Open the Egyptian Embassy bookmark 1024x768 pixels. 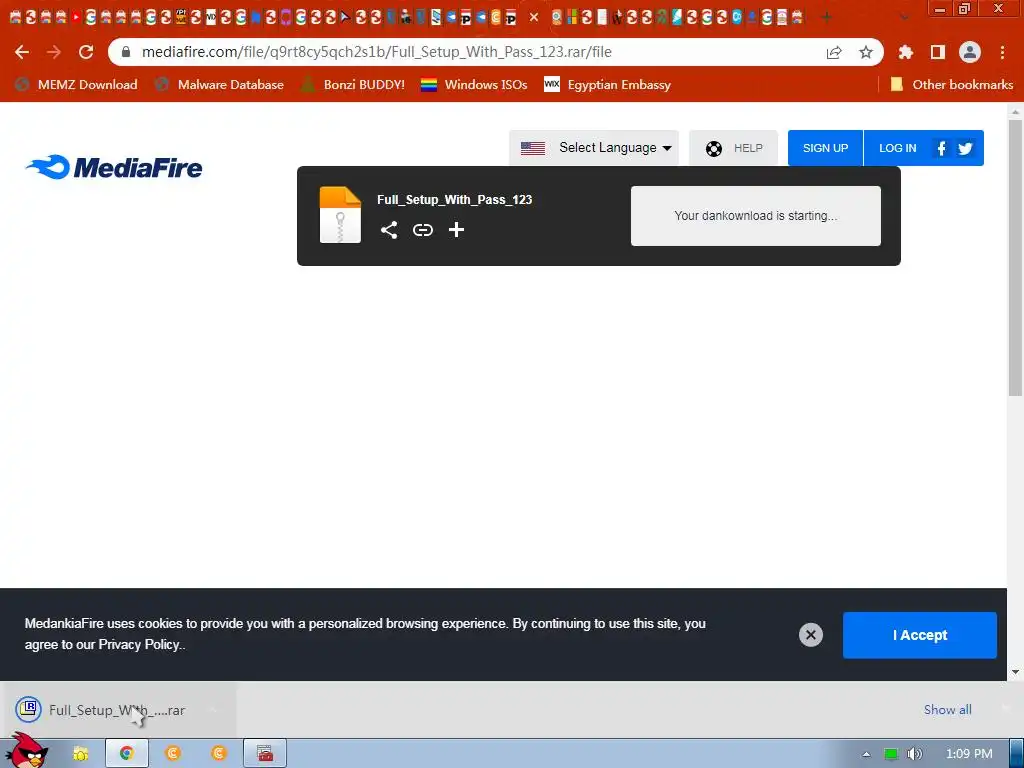(607, 85)
